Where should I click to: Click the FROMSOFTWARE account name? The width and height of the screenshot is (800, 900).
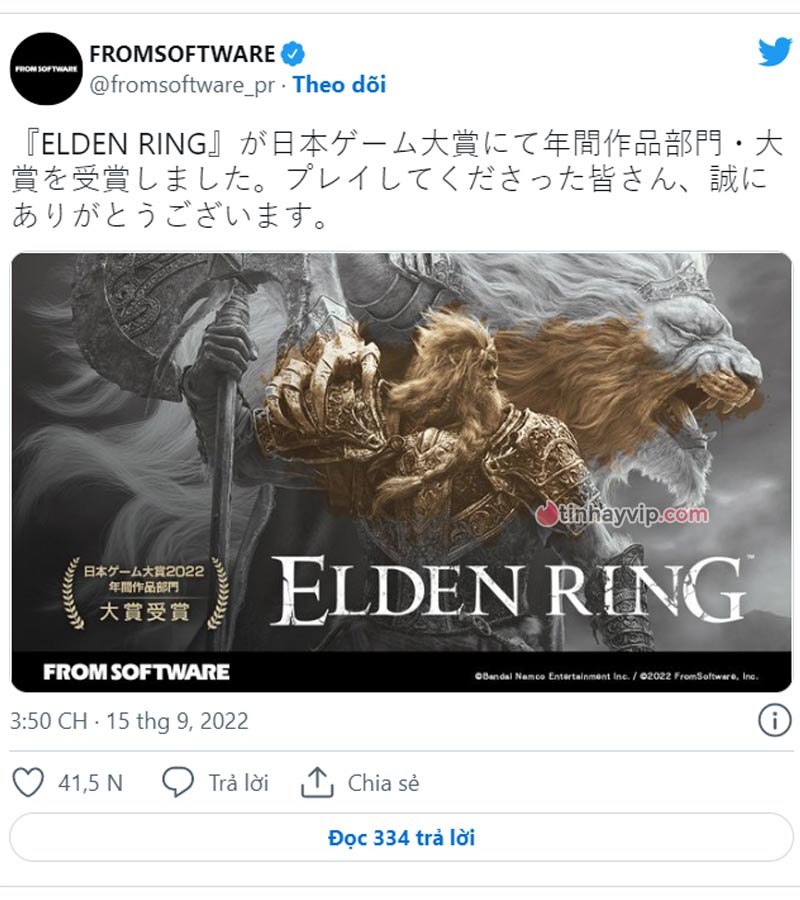pos(182,54)
